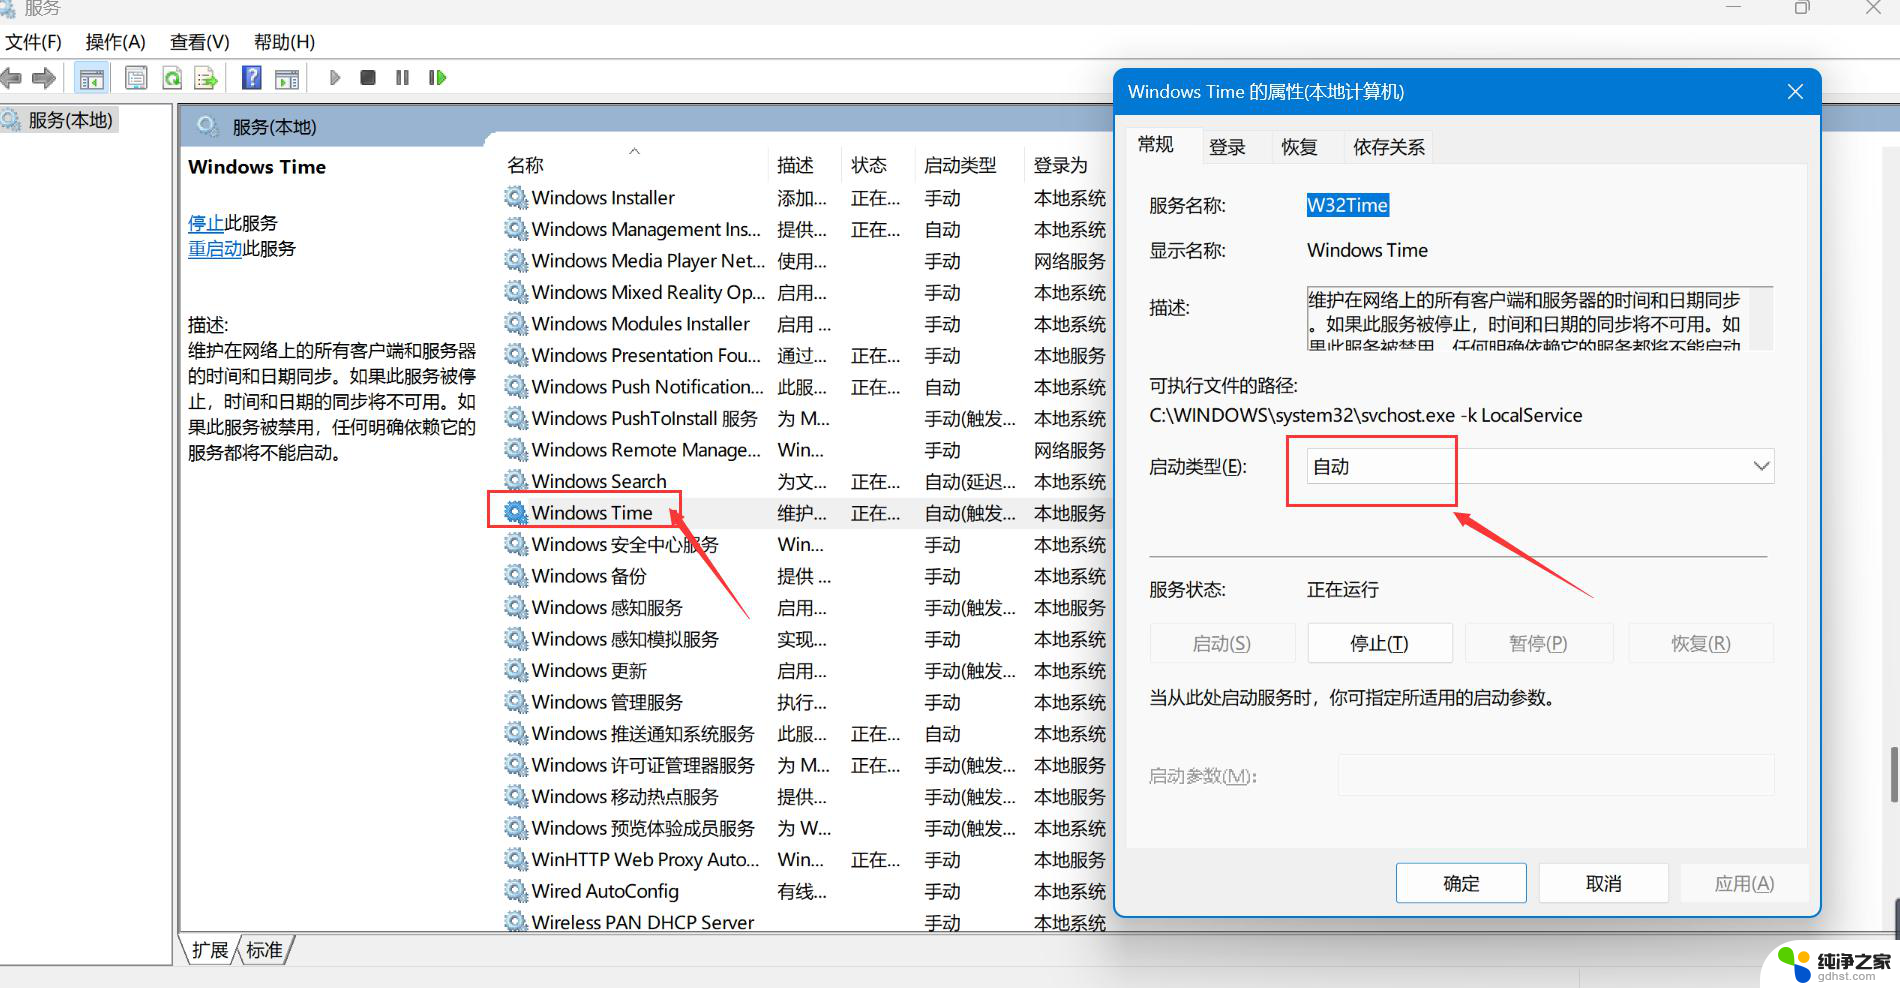Click the Stop Service square icon

tap(368, 78)
